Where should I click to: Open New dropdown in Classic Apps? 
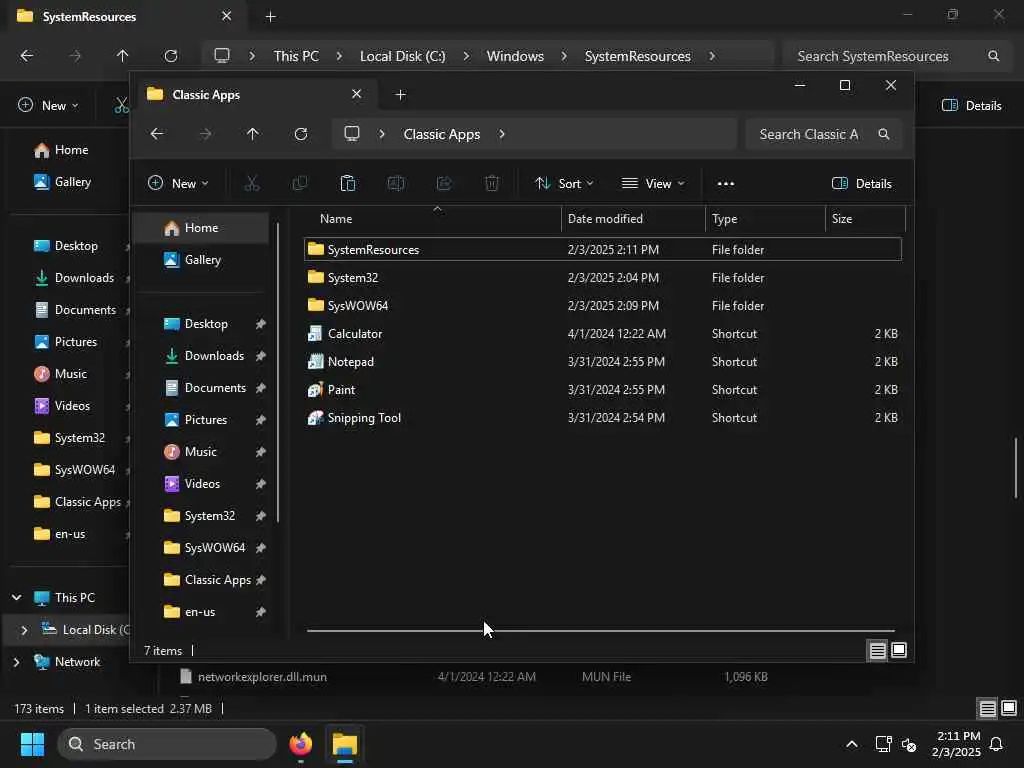[178, 184]
